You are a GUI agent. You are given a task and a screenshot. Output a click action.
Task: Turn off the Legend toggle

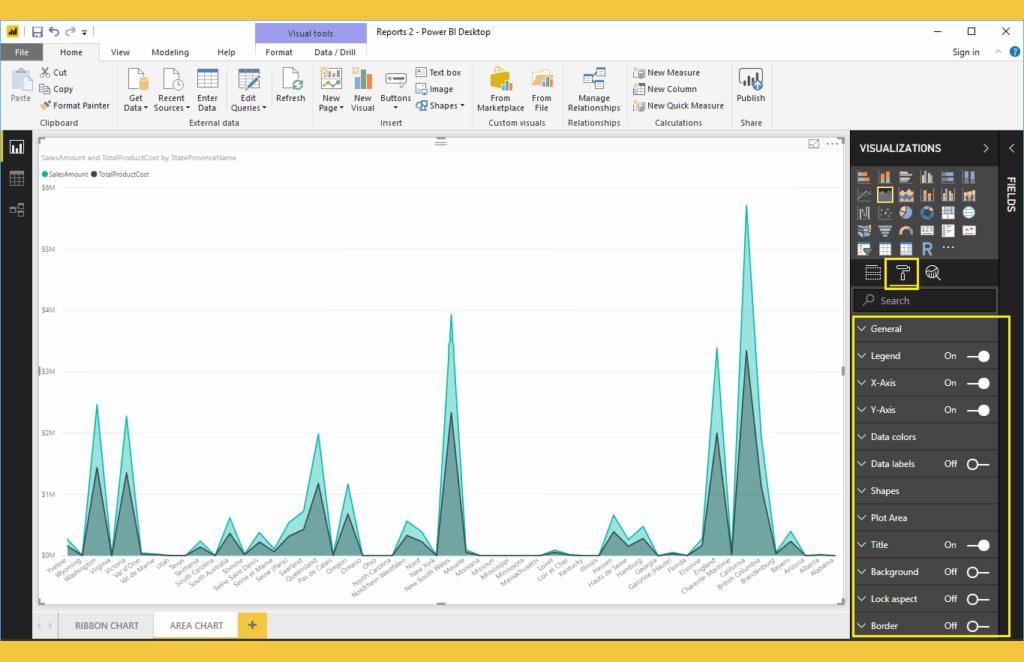[x=978, y=356]
